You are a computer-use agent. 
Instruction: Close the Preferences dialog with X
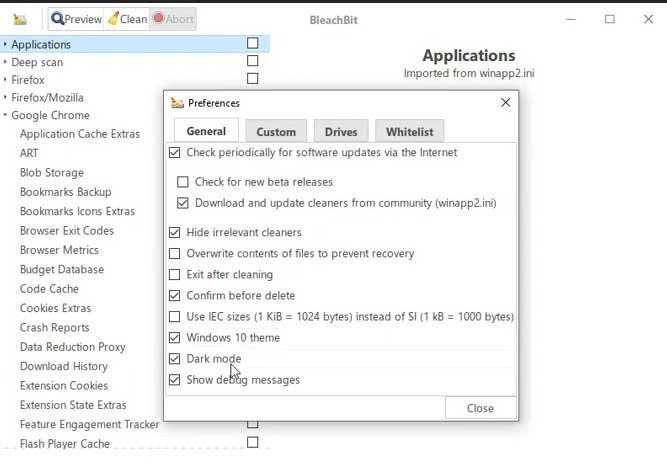[505, 102]
